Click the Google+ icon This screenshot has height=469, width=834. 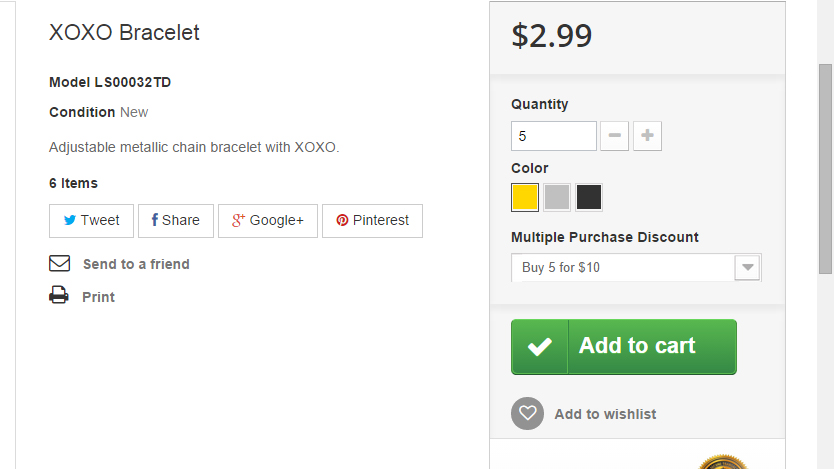[x=238, y=221]
